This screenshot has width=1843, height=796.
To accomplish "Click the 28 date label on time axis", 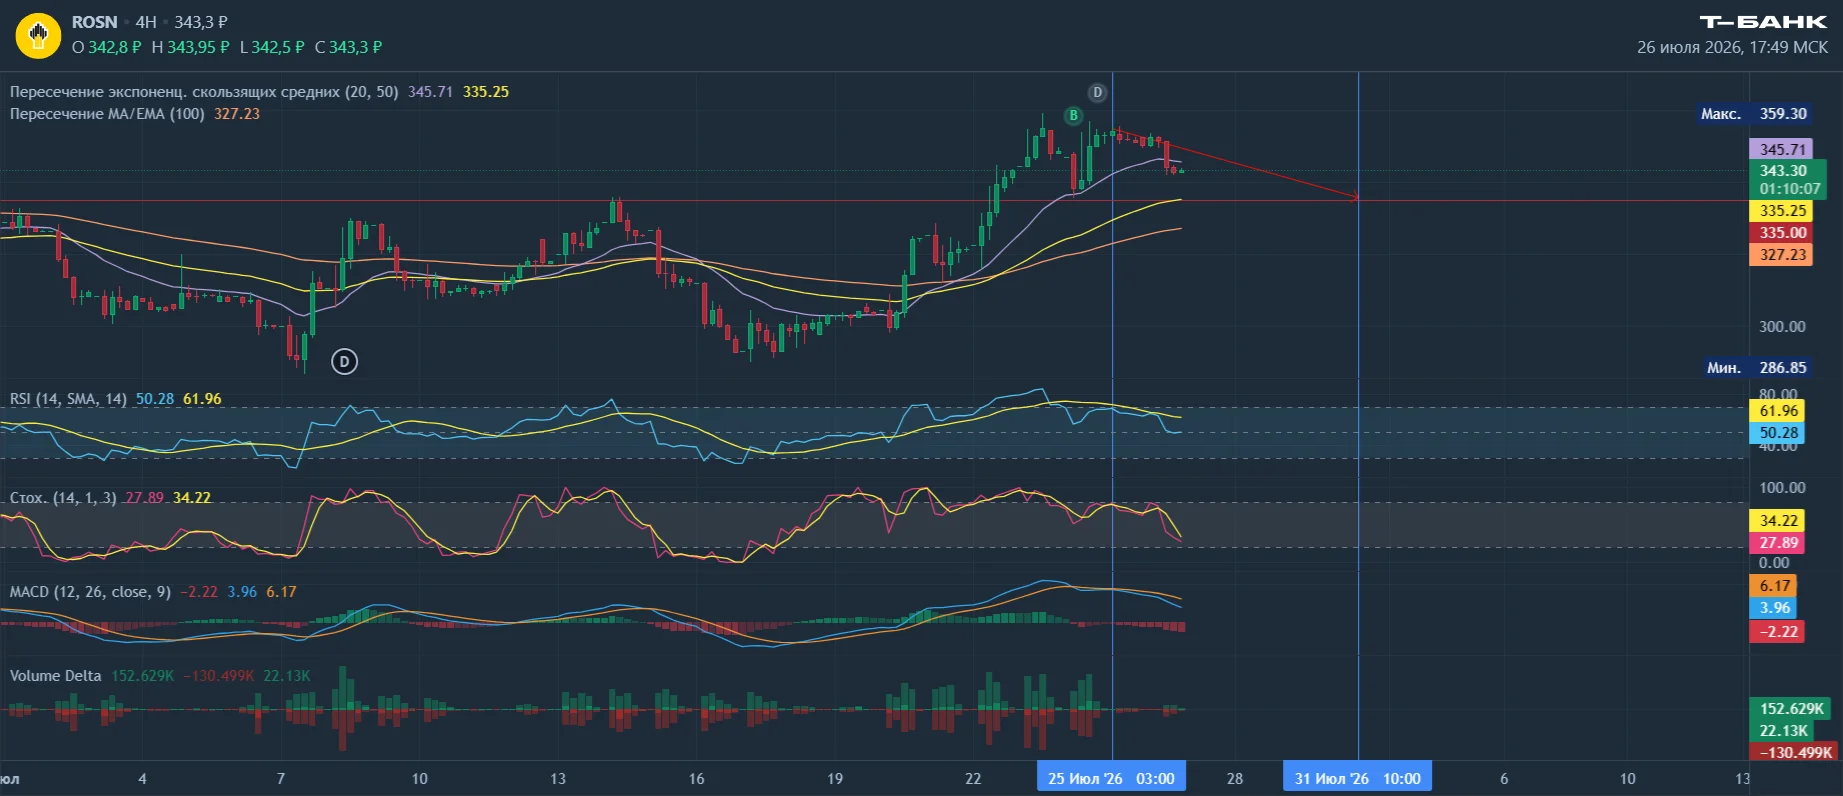I will click(x=1235, y=778).
